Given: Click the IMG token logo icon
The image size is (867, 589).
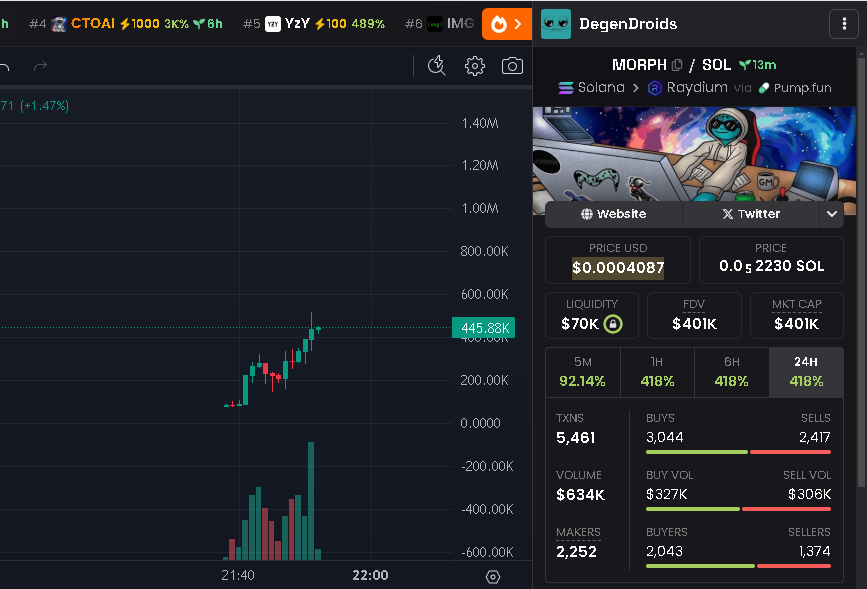Looking at the screenshot, I should 435,24.
